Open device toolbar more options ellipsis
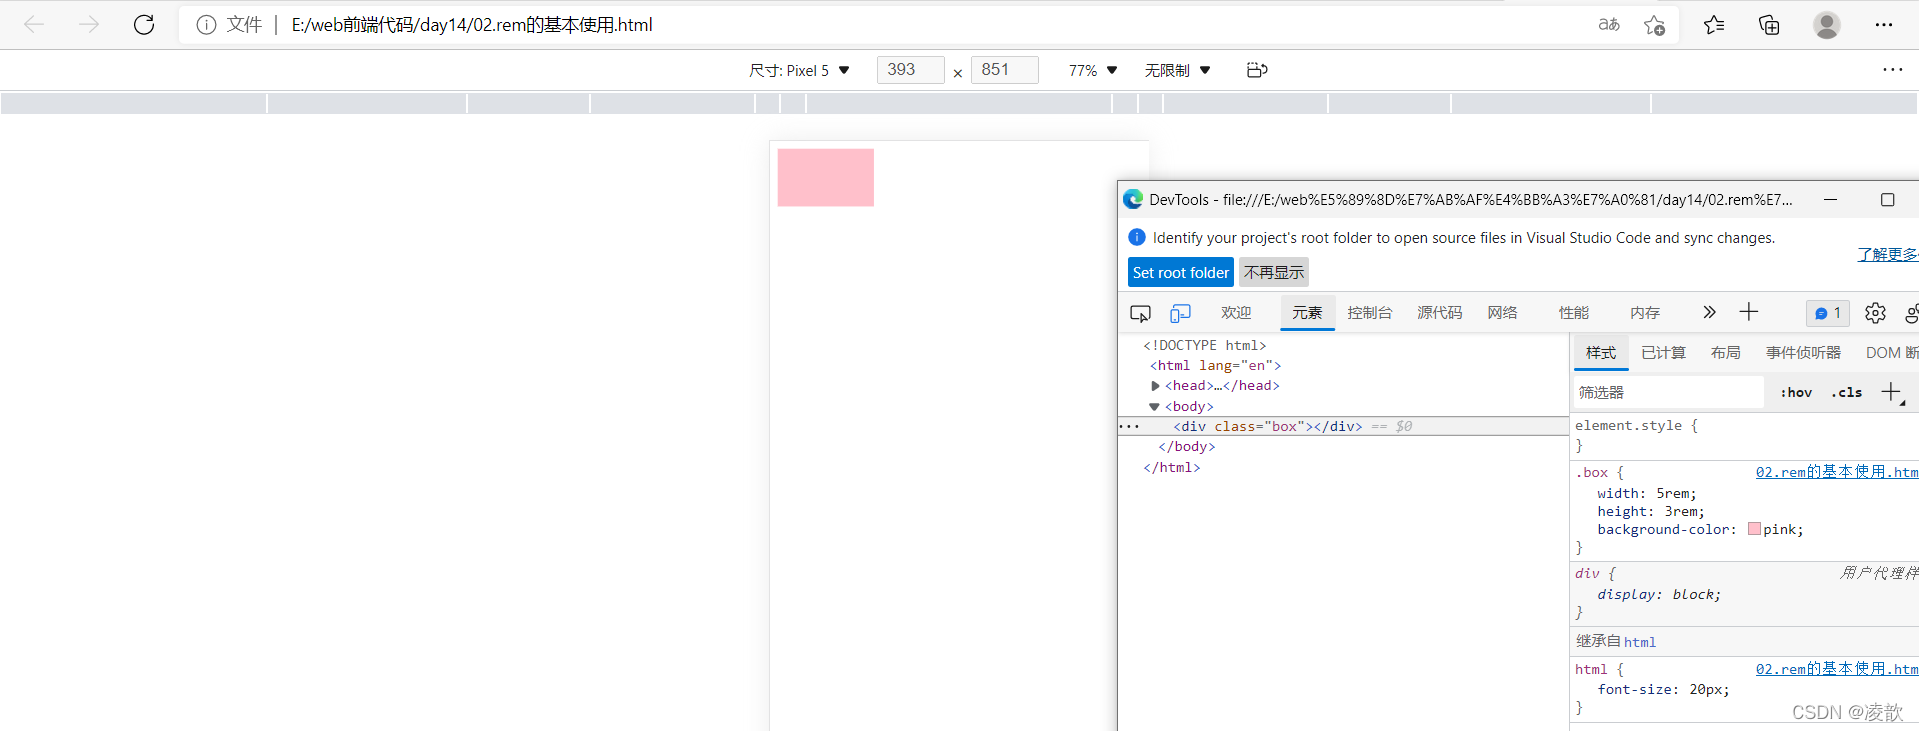The image size is (1919, 731). point(1893,69)
